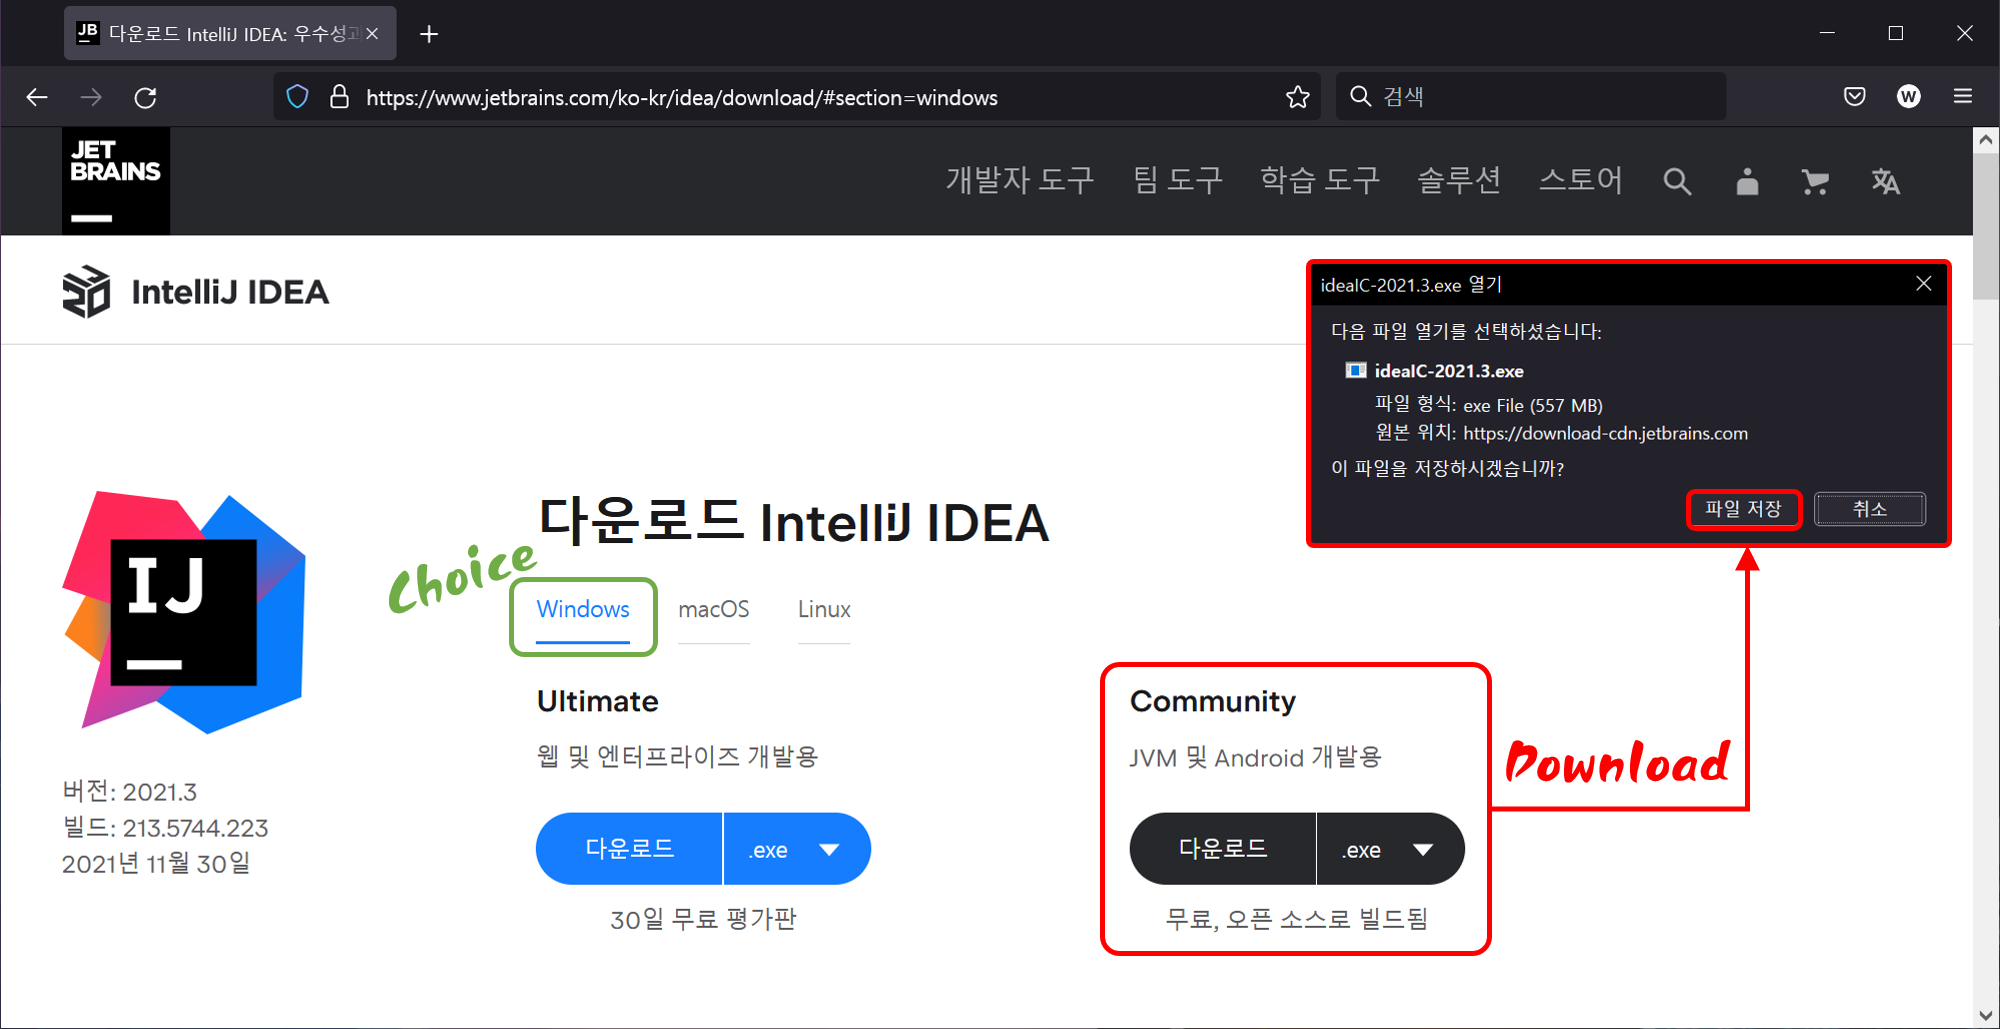Click 취소 to cancel the download
This screenshot has width=2000, height=1029.
pos(1870,509)
